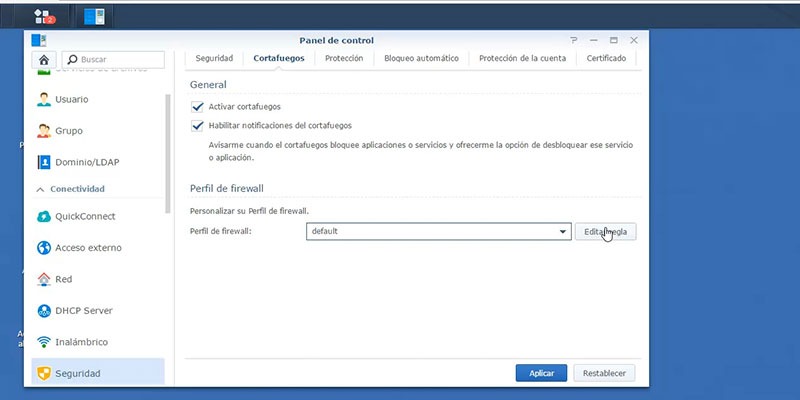Viewport: 800px width, 400px height.
Task: Click the QuickConnect cloud icon
Action: [x=44, y=216]
